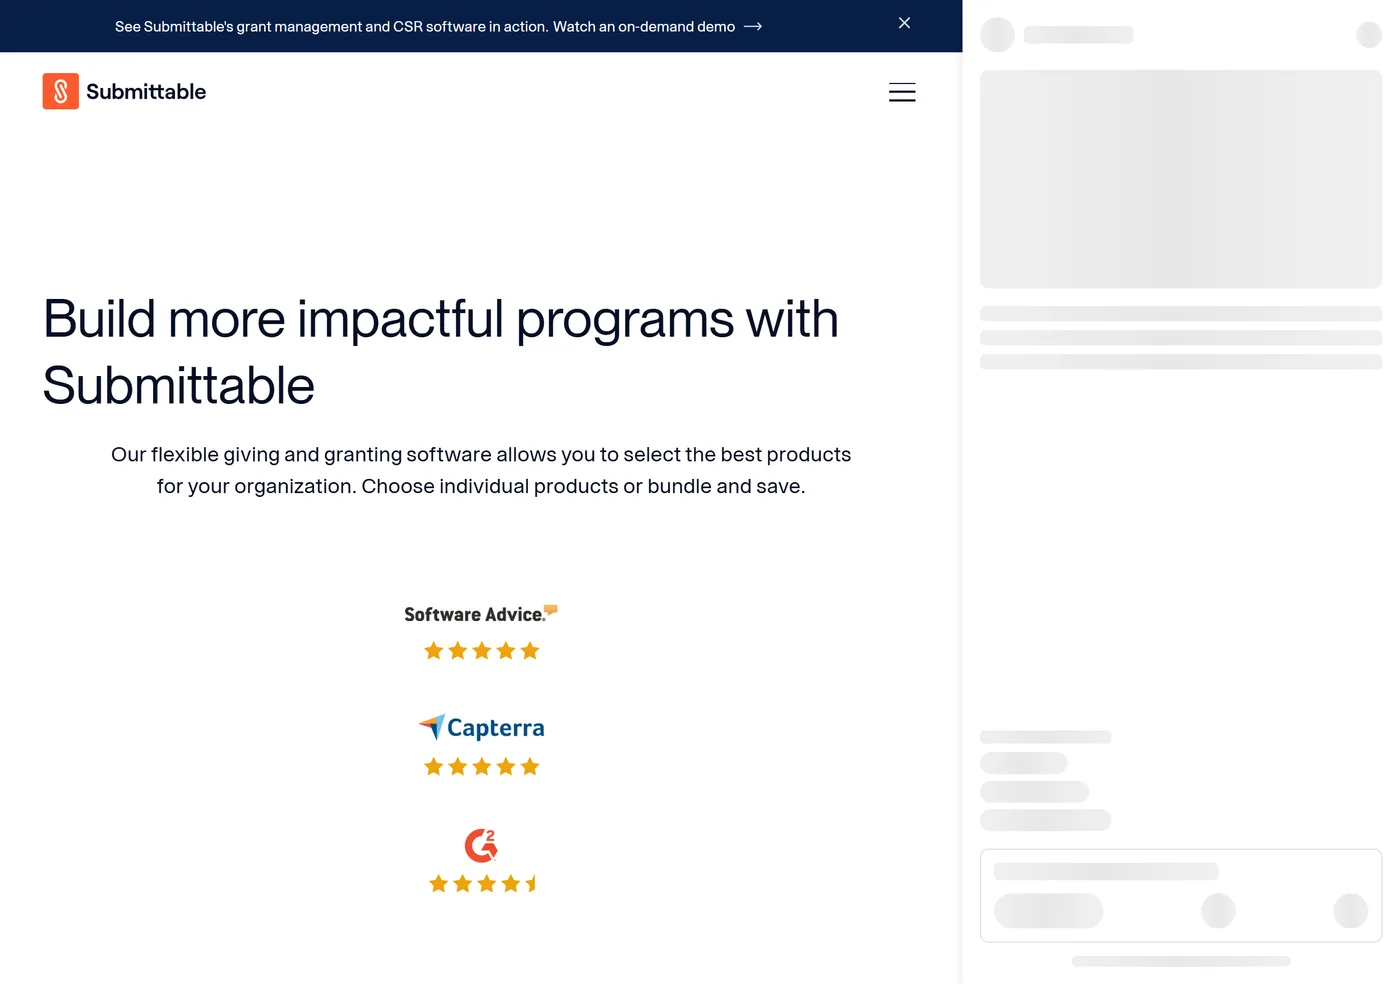The height and width of the screenshot is (984, 1400).
Task: Click the Submittable logo icon
Action: [60, 91]
